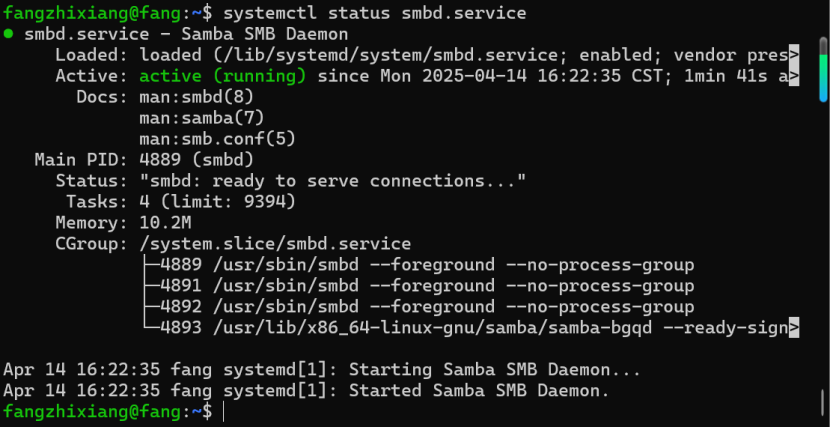This screenshot has width=831, height=427.
Task: Click the truncation marker on samba-bgqd line
Action: [x=793, y=328]
